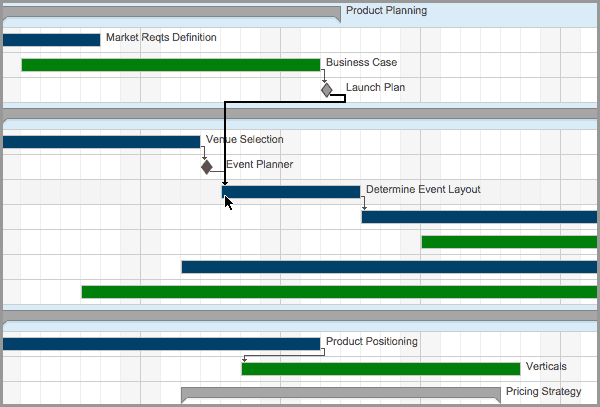Click the 'Verticals' task label
Viewport: 600px width, 407px height.
click(546, 367)
